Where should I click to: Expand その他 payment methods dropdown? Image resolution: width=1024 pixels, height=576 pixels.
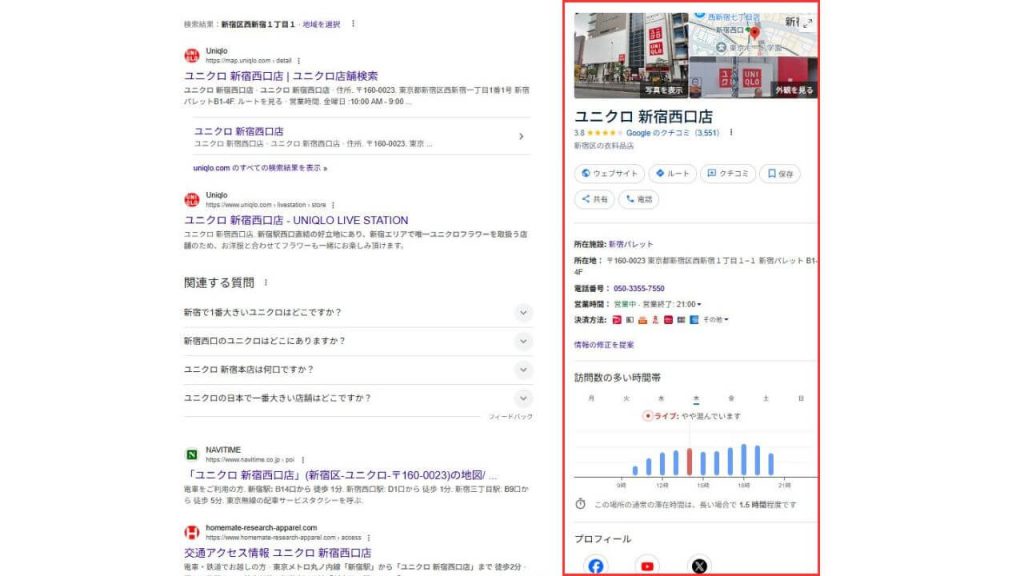click(715, 320)
